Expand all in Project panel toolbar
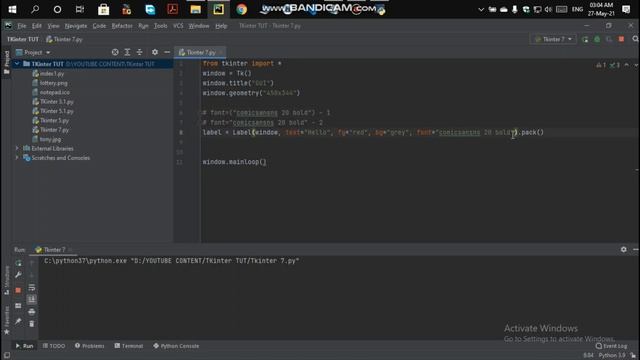The width and height of the screenshot is (640, 360). (127, 52)
